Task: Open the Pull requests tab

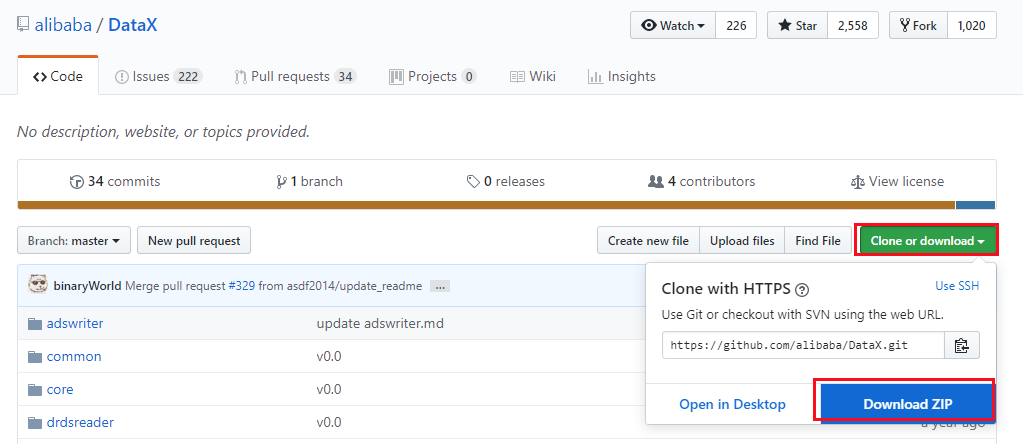Action: (x=295, y=76)
